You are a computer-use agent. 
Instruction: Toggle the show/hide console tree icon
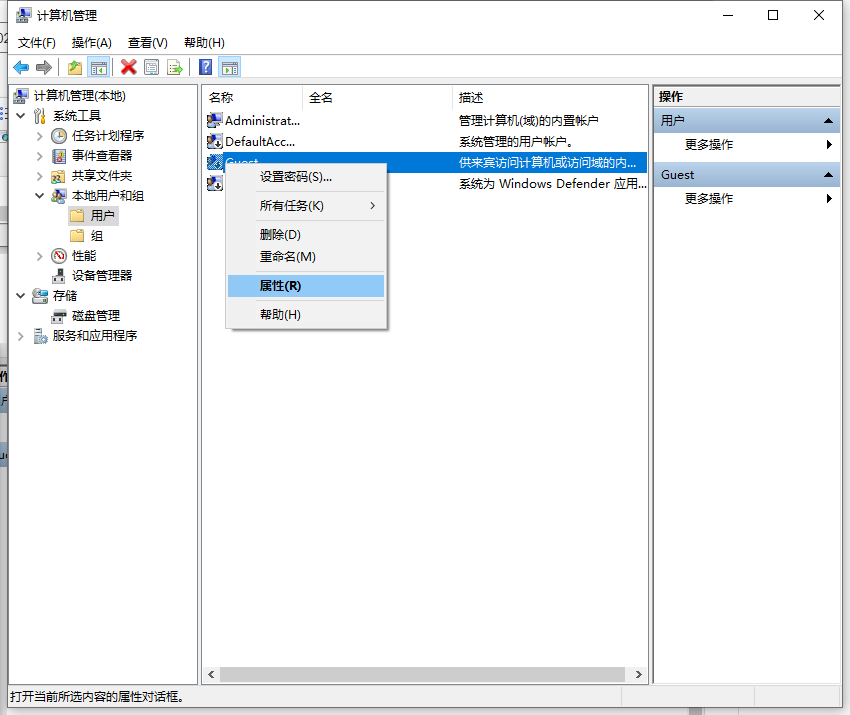(x=98, y=67)
